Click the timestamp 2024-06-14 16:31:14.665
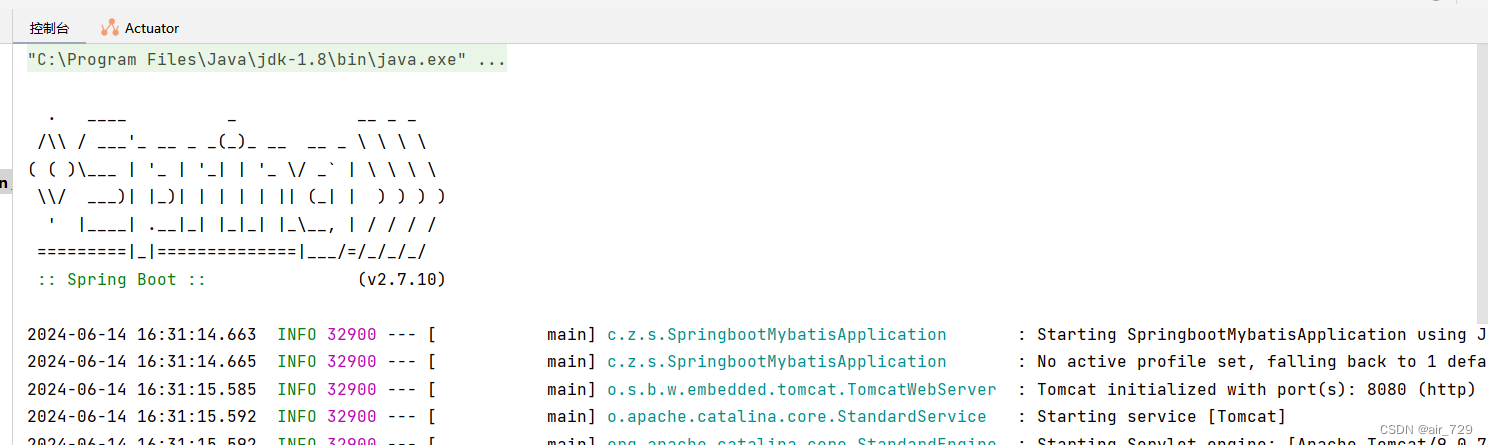The height and width of the screenshot is (445, 1488). [x=141, y=362]
